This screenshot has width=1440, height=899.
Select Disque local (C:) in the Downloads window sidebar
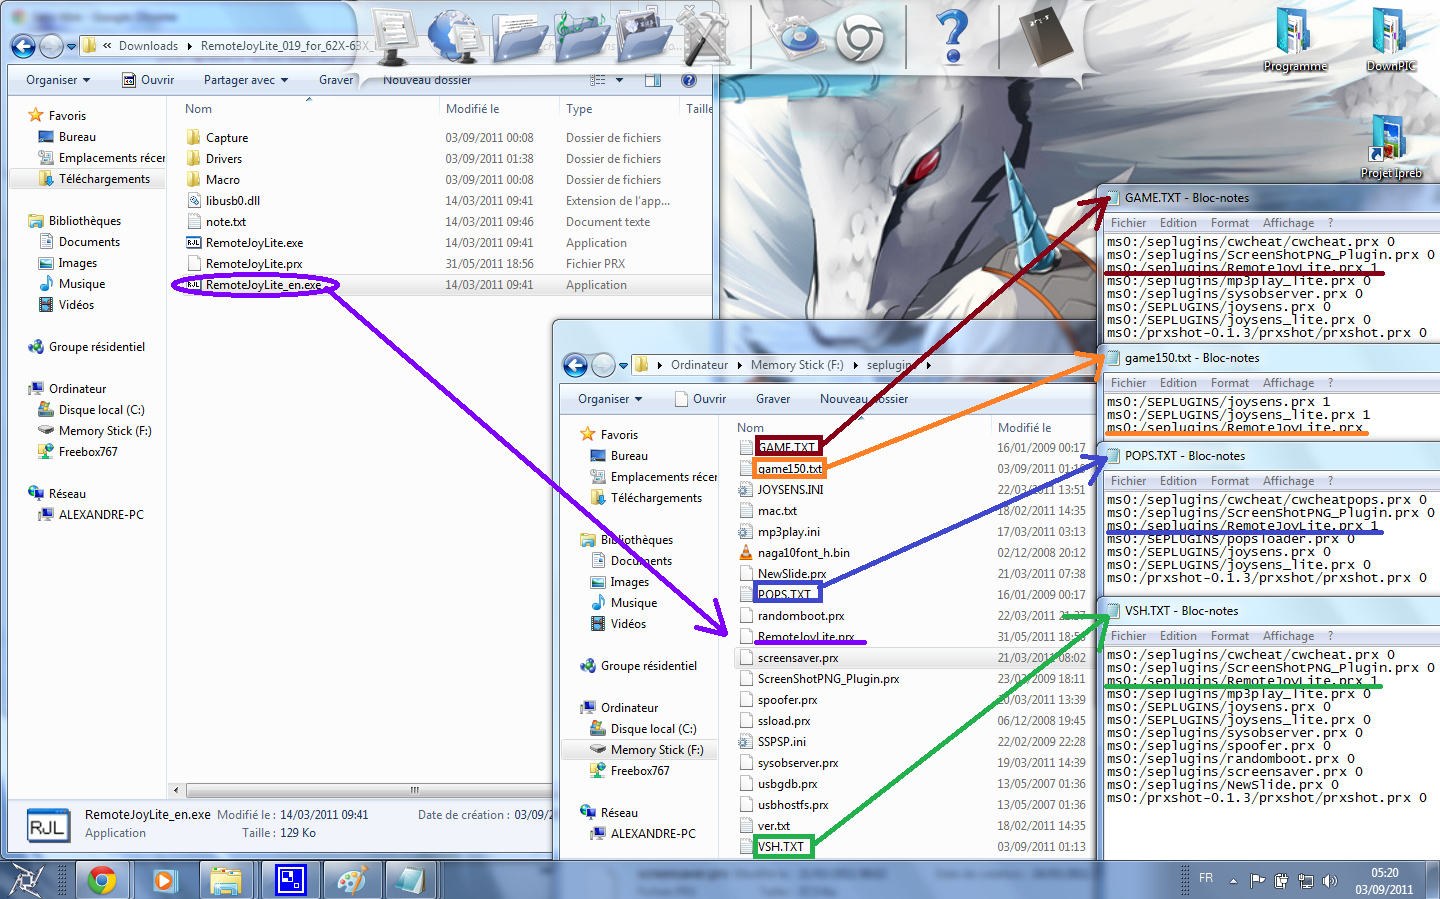[101, 410]
